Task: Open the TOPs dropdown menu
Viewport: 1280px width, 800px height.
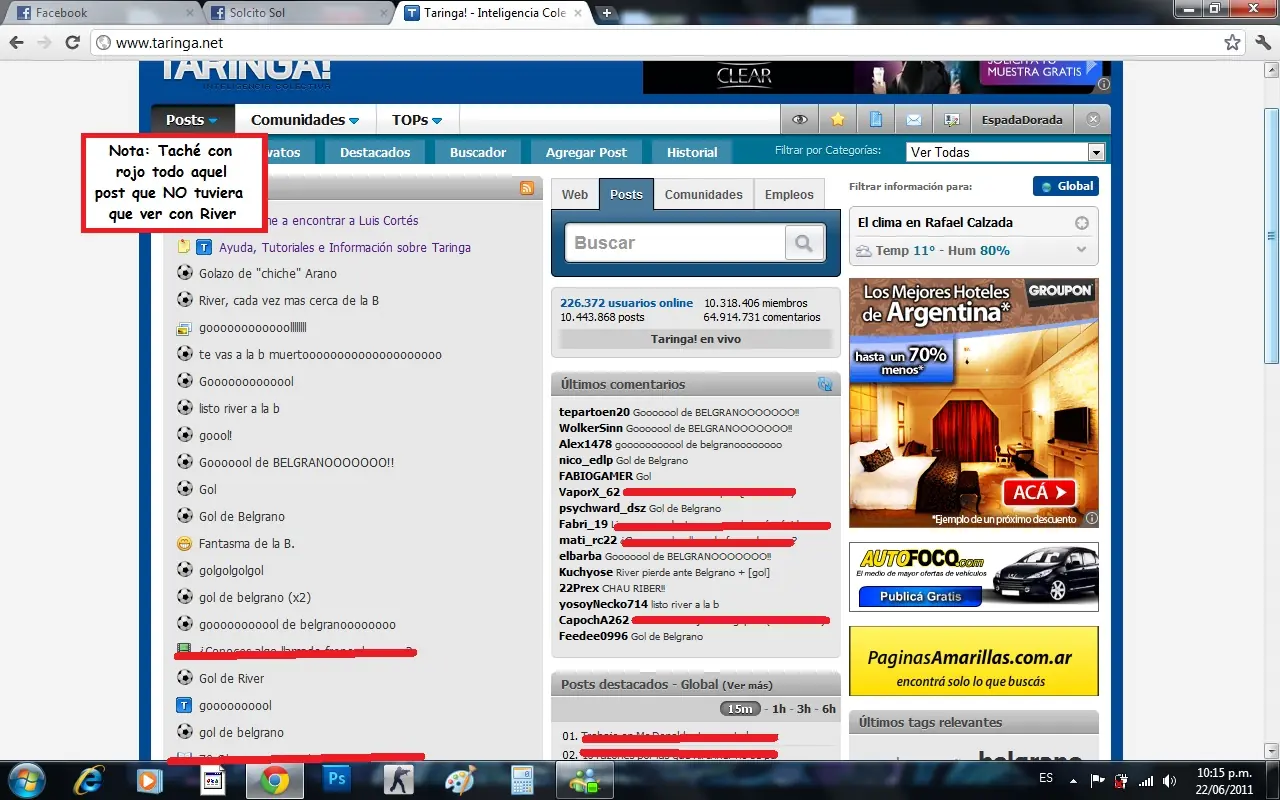Action: [417, 120]
